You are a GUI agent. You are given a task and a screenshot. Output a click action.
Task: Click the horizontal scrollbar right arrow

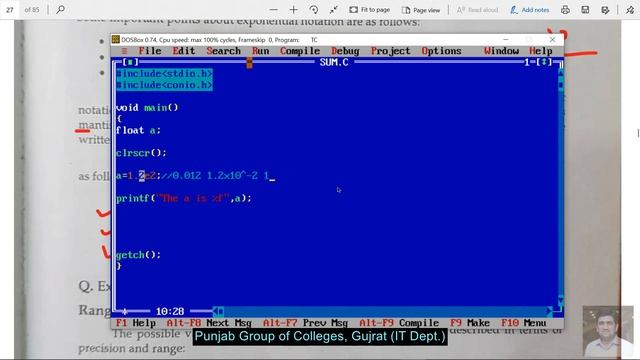[549, 311]
